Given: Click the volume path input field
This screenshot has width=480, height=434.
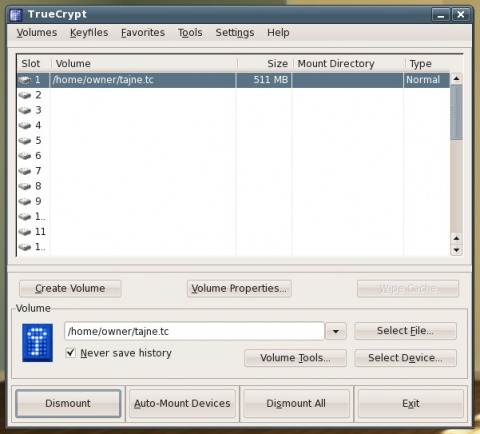Looking at the screenshot, I should (x=194, y=331).
